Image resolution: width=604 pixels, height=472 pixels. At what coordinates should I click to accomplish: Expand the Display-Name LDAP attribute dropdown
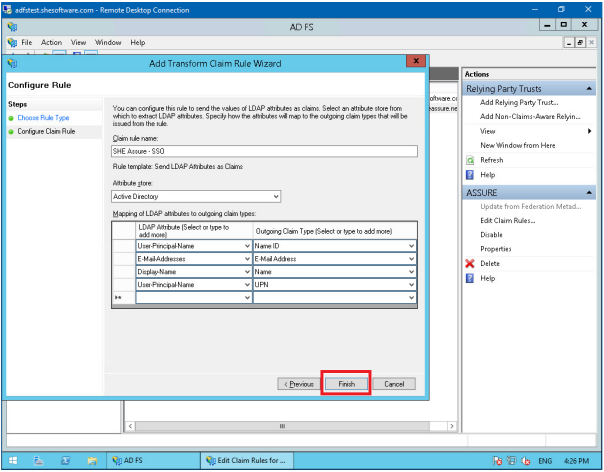(245, 271)
